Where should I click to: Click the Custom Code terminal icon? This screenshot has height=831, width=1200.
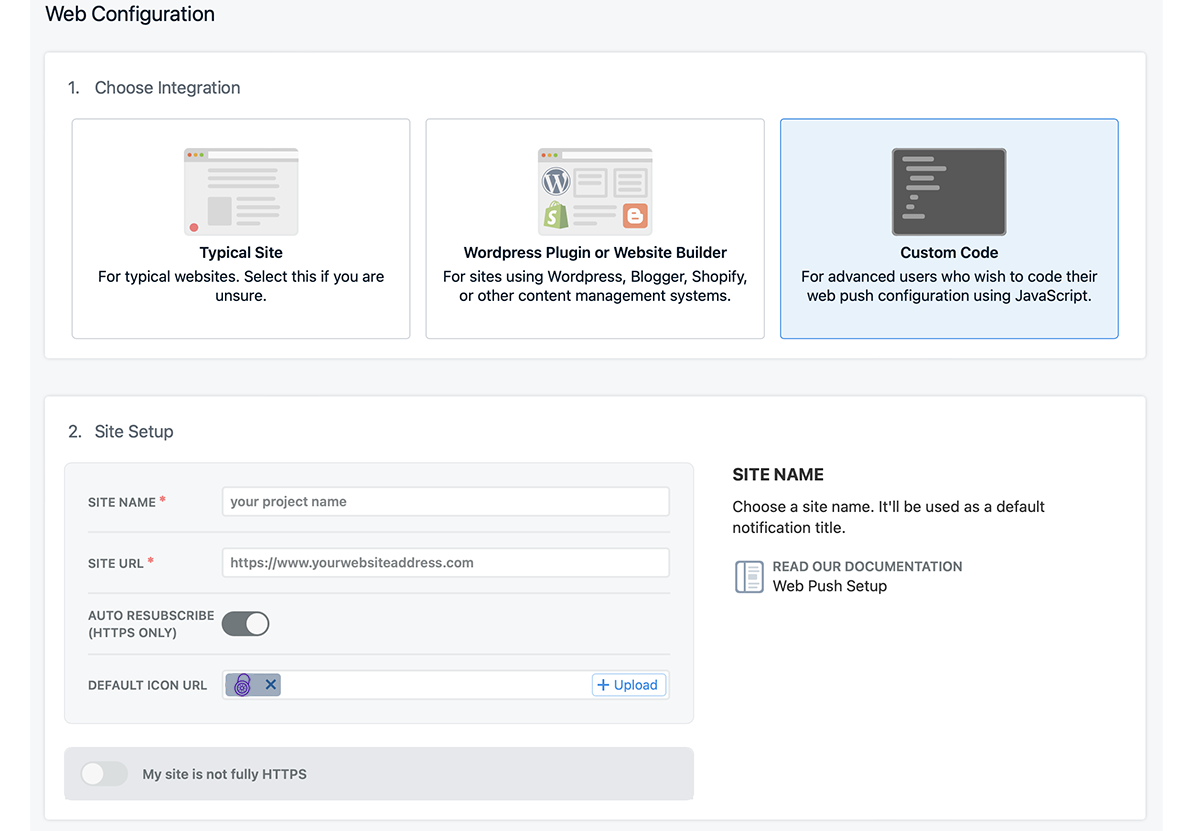click(949, 191)
